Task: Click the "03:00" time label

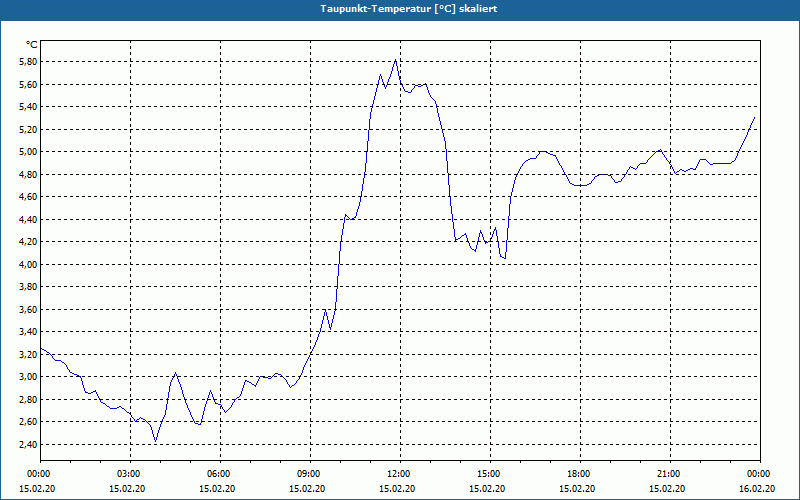Action: click(128, 474)
